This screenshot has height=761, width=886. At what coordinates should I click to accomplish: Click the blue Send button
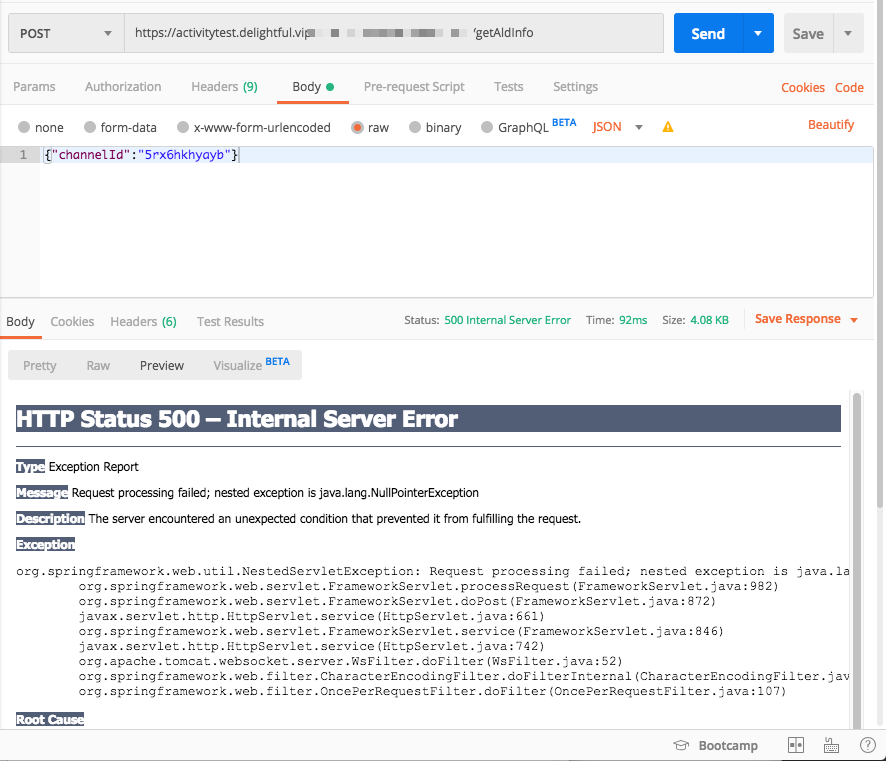(707, 33)
